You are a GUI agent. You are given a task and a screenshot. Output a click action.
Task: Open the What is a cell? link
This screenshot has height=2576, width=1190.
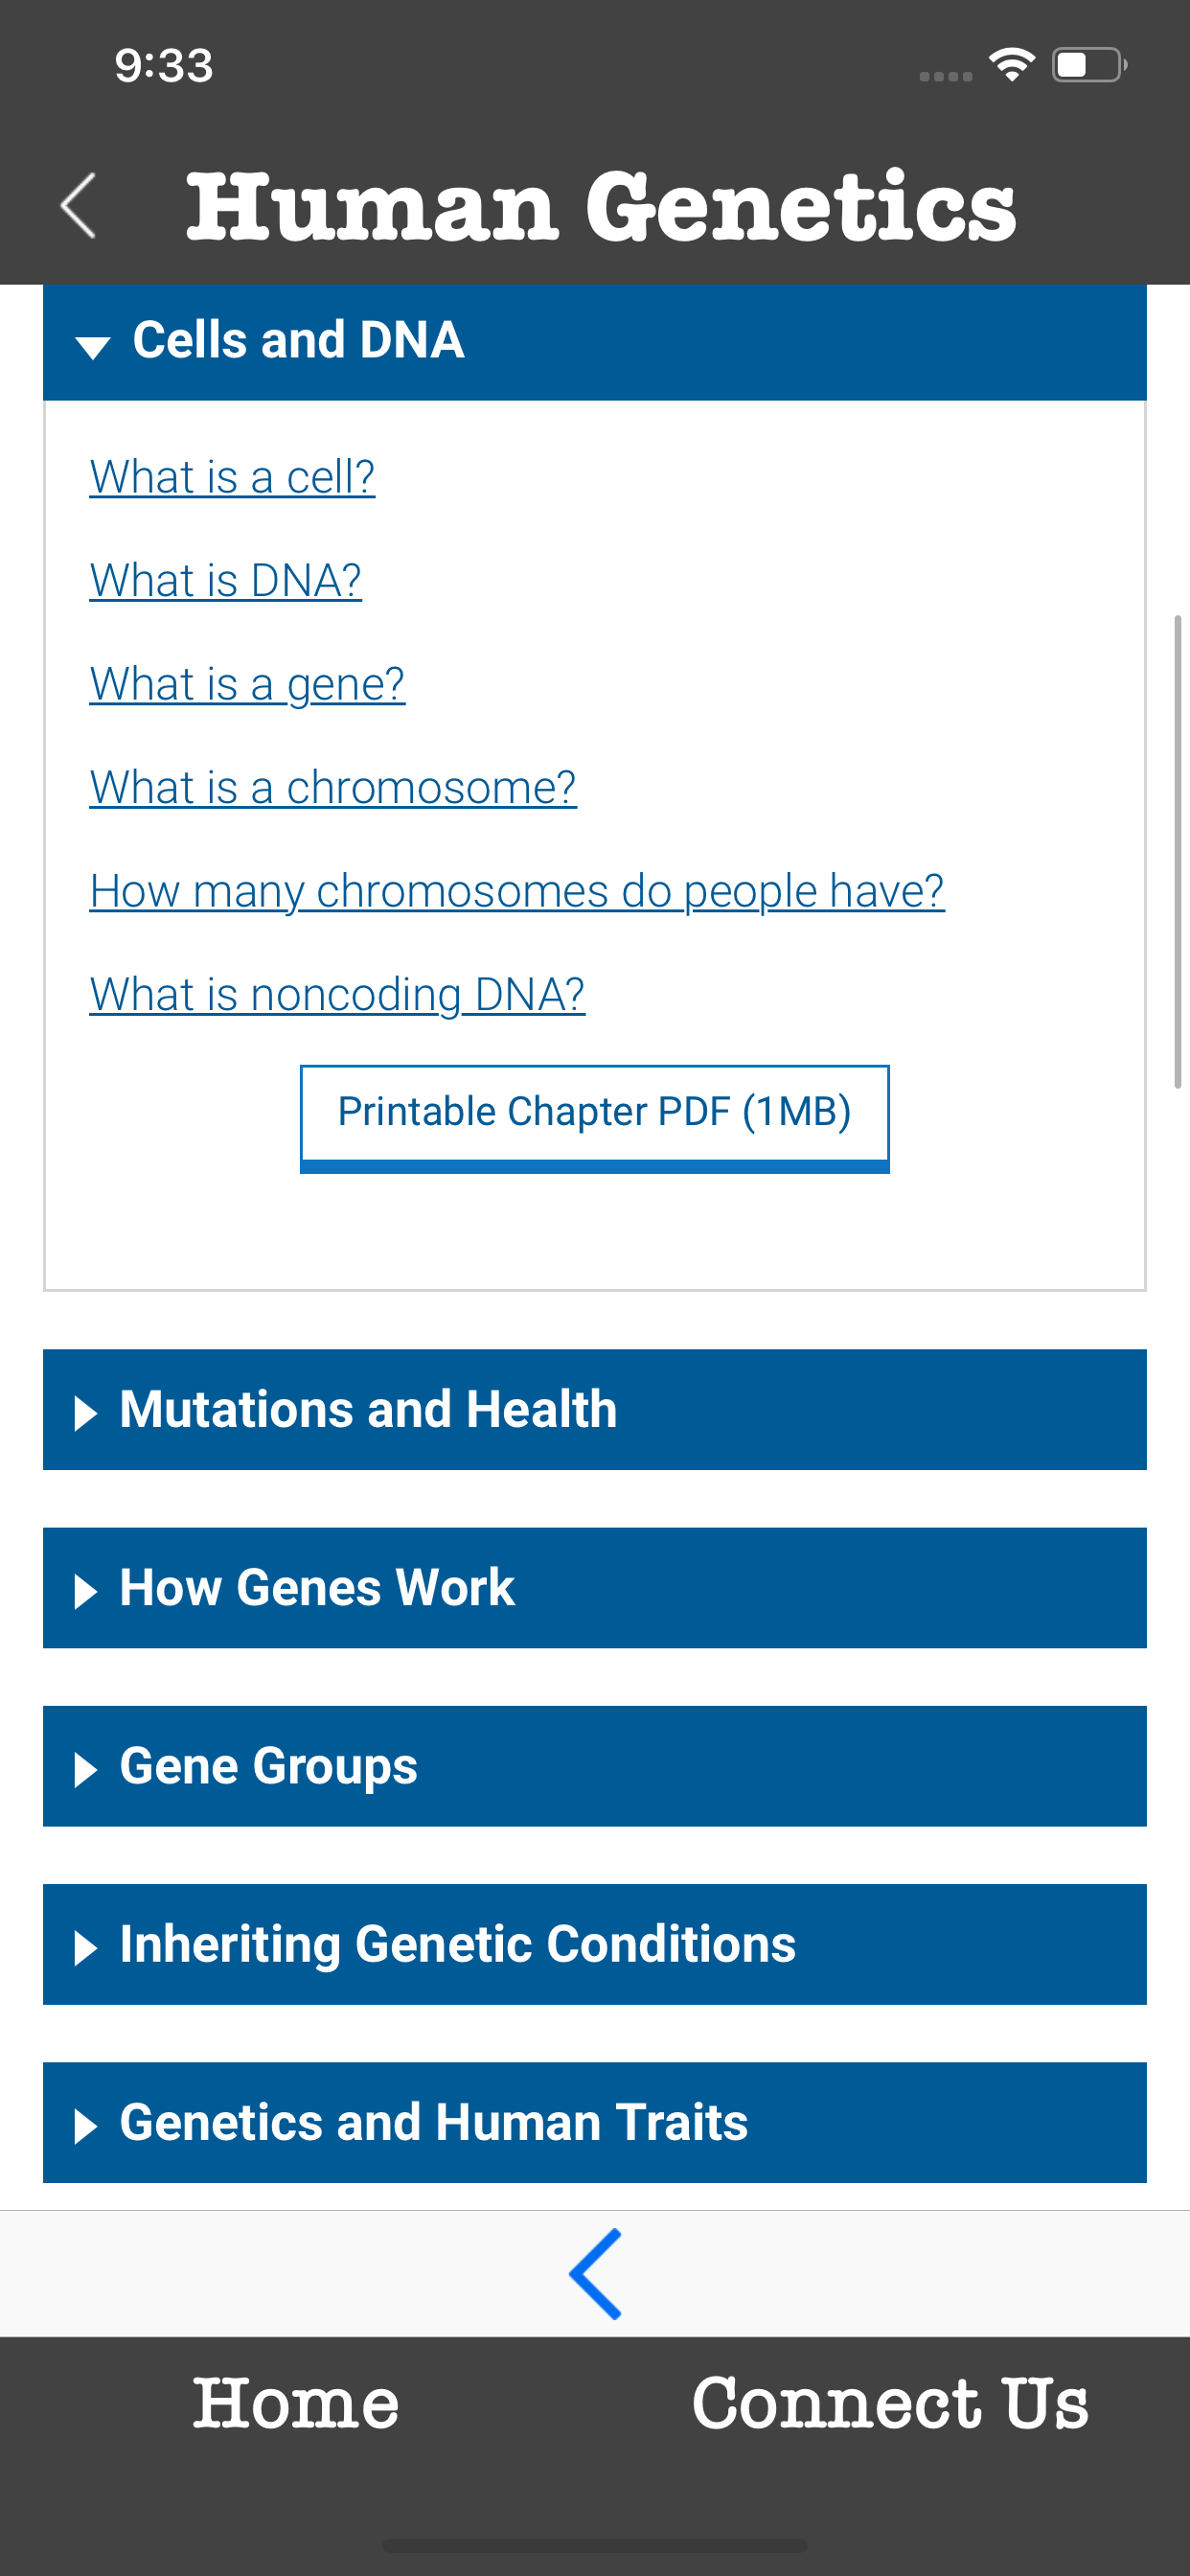[232, 477]
